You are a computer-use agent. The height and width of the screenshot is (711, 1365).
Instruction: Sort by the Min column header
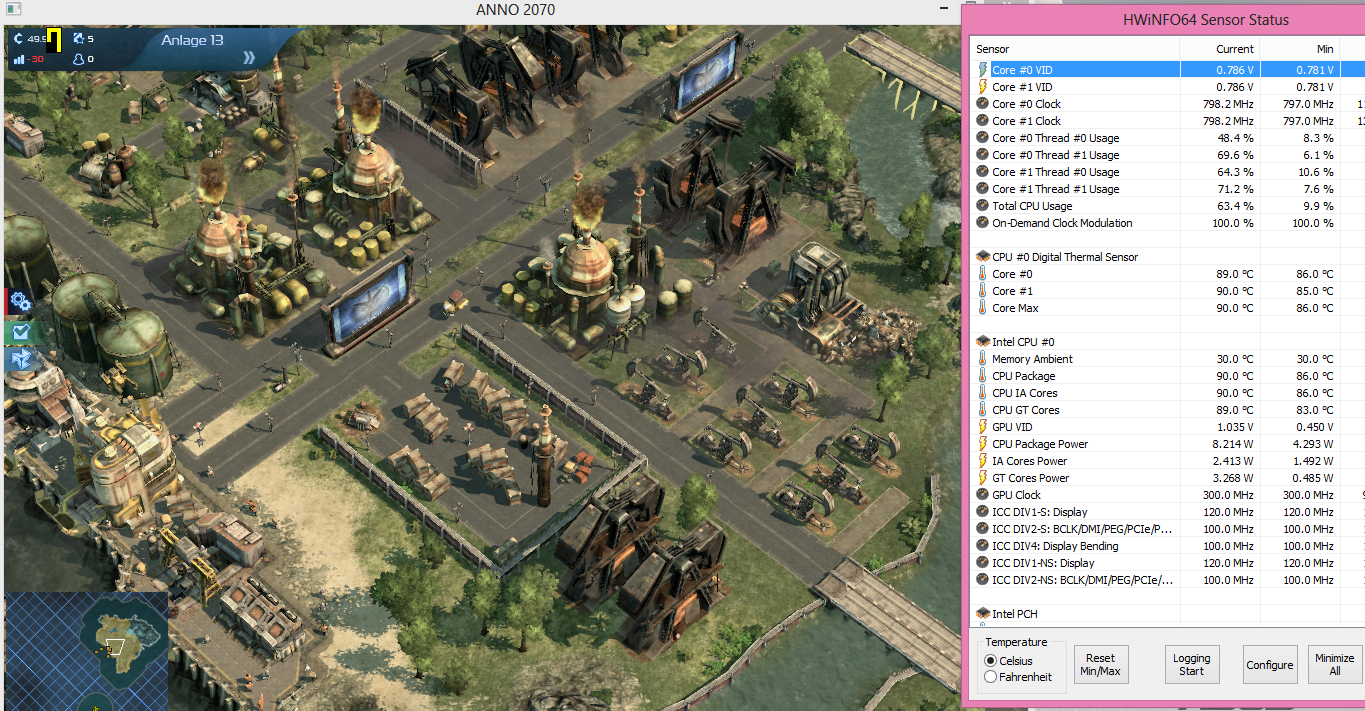tap(1299, 49)
